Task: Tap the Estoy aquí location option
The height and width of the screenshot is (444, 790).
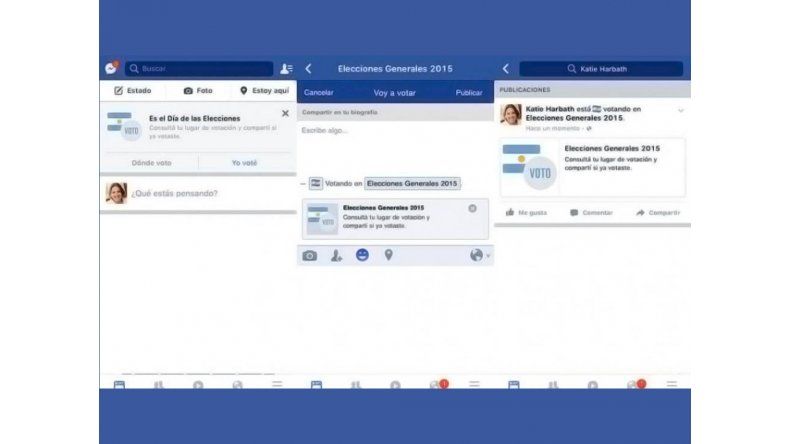Action: click(x=265, y=91)
